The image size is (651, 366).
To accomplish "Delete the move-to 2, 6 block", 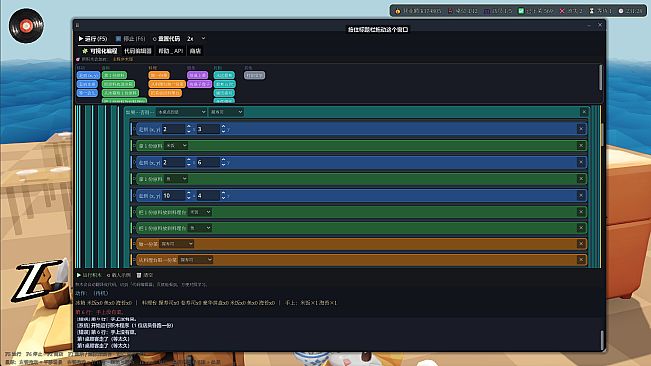I will coord(580,162).
